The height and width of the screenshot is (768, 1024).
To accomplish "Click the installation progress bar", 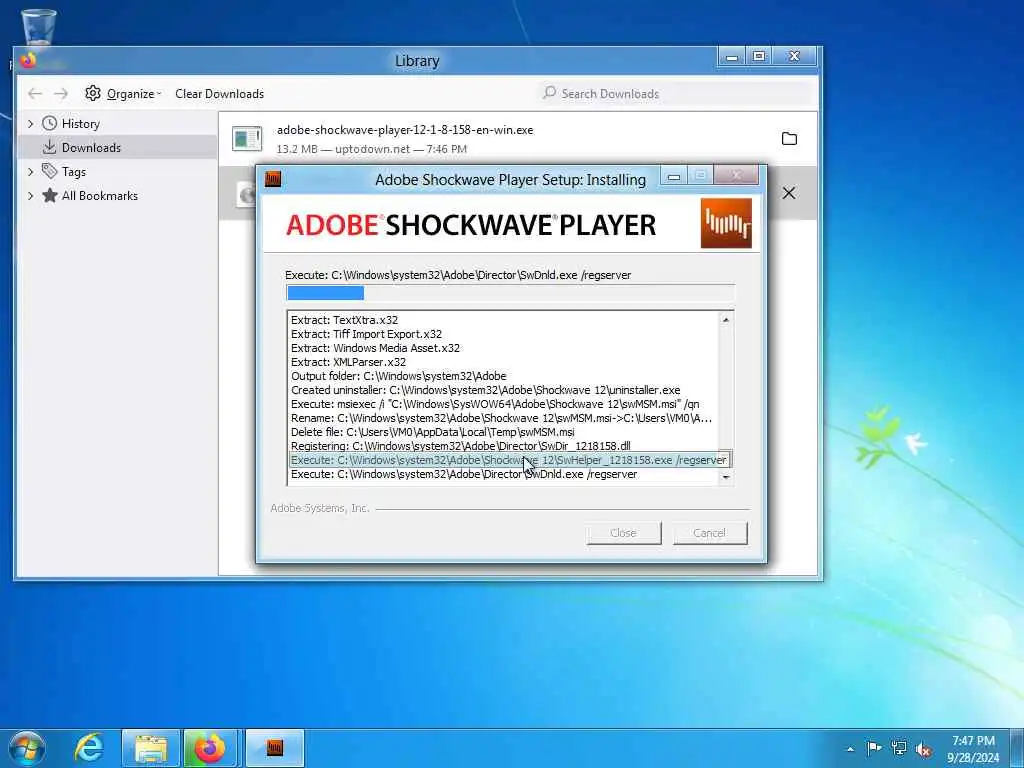I will pos(510,293).
